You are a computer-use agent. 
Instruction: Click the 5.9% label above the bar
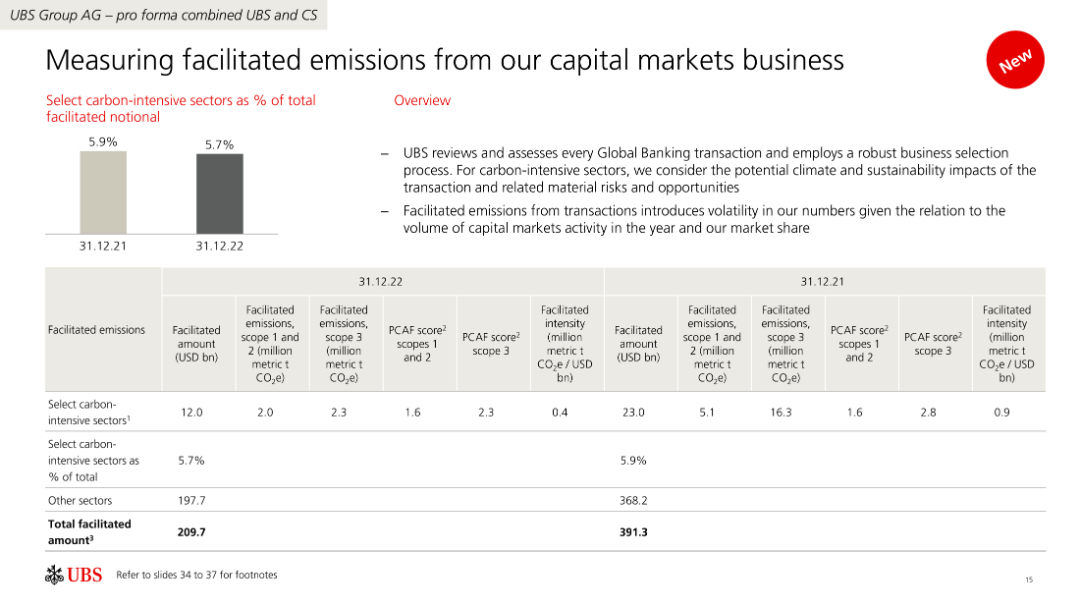click(103, 142)
